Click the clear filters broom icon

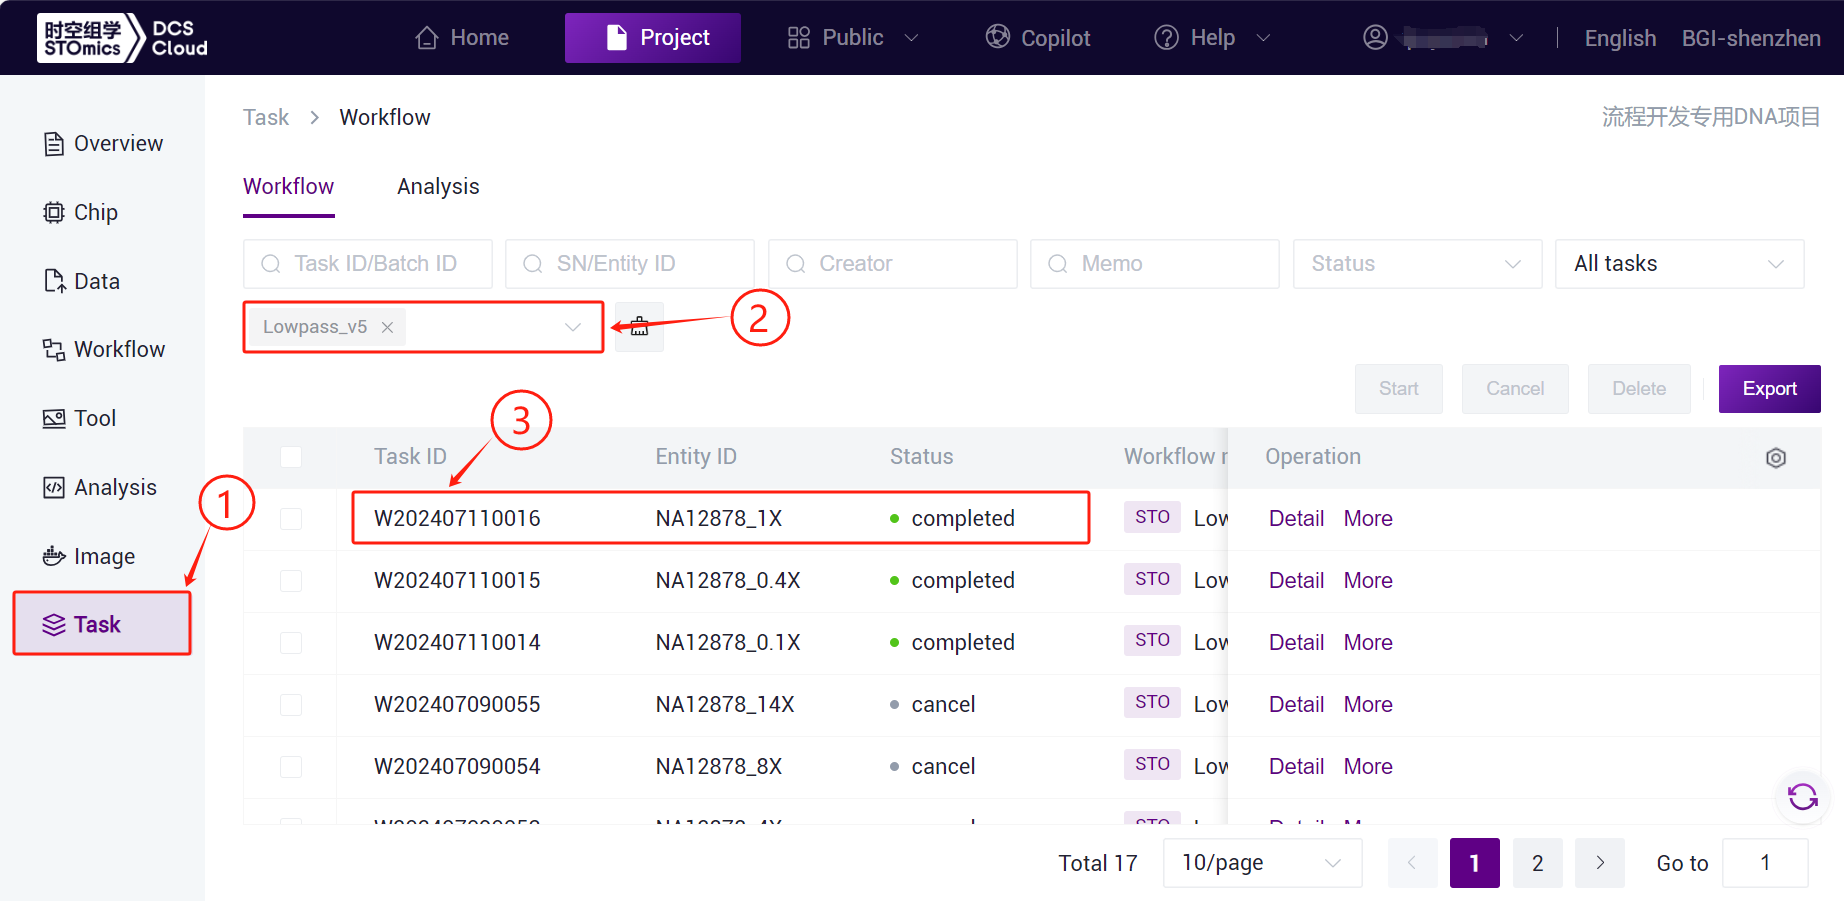(639, 327)
